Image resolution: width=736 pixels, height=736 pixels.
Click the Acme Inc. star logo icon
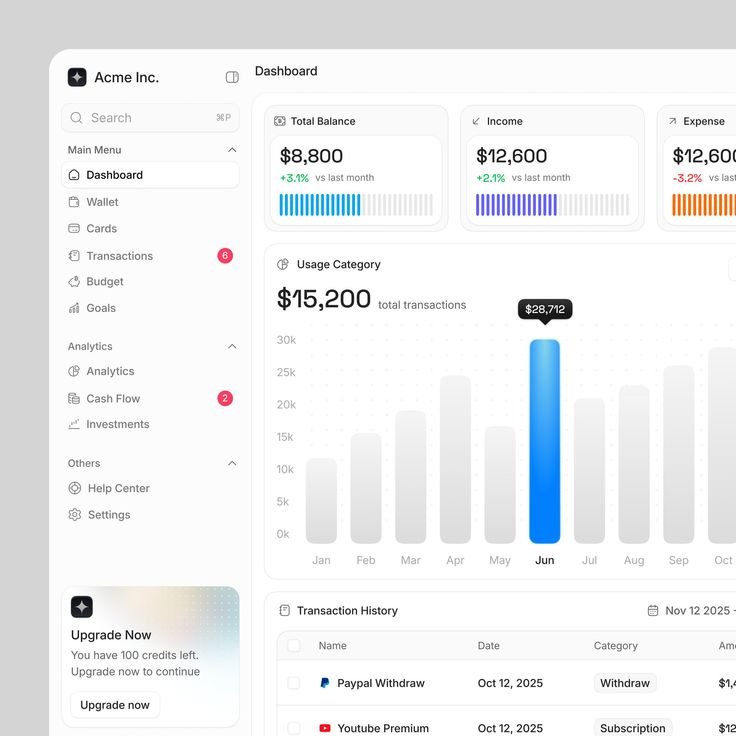pos(77,77)
